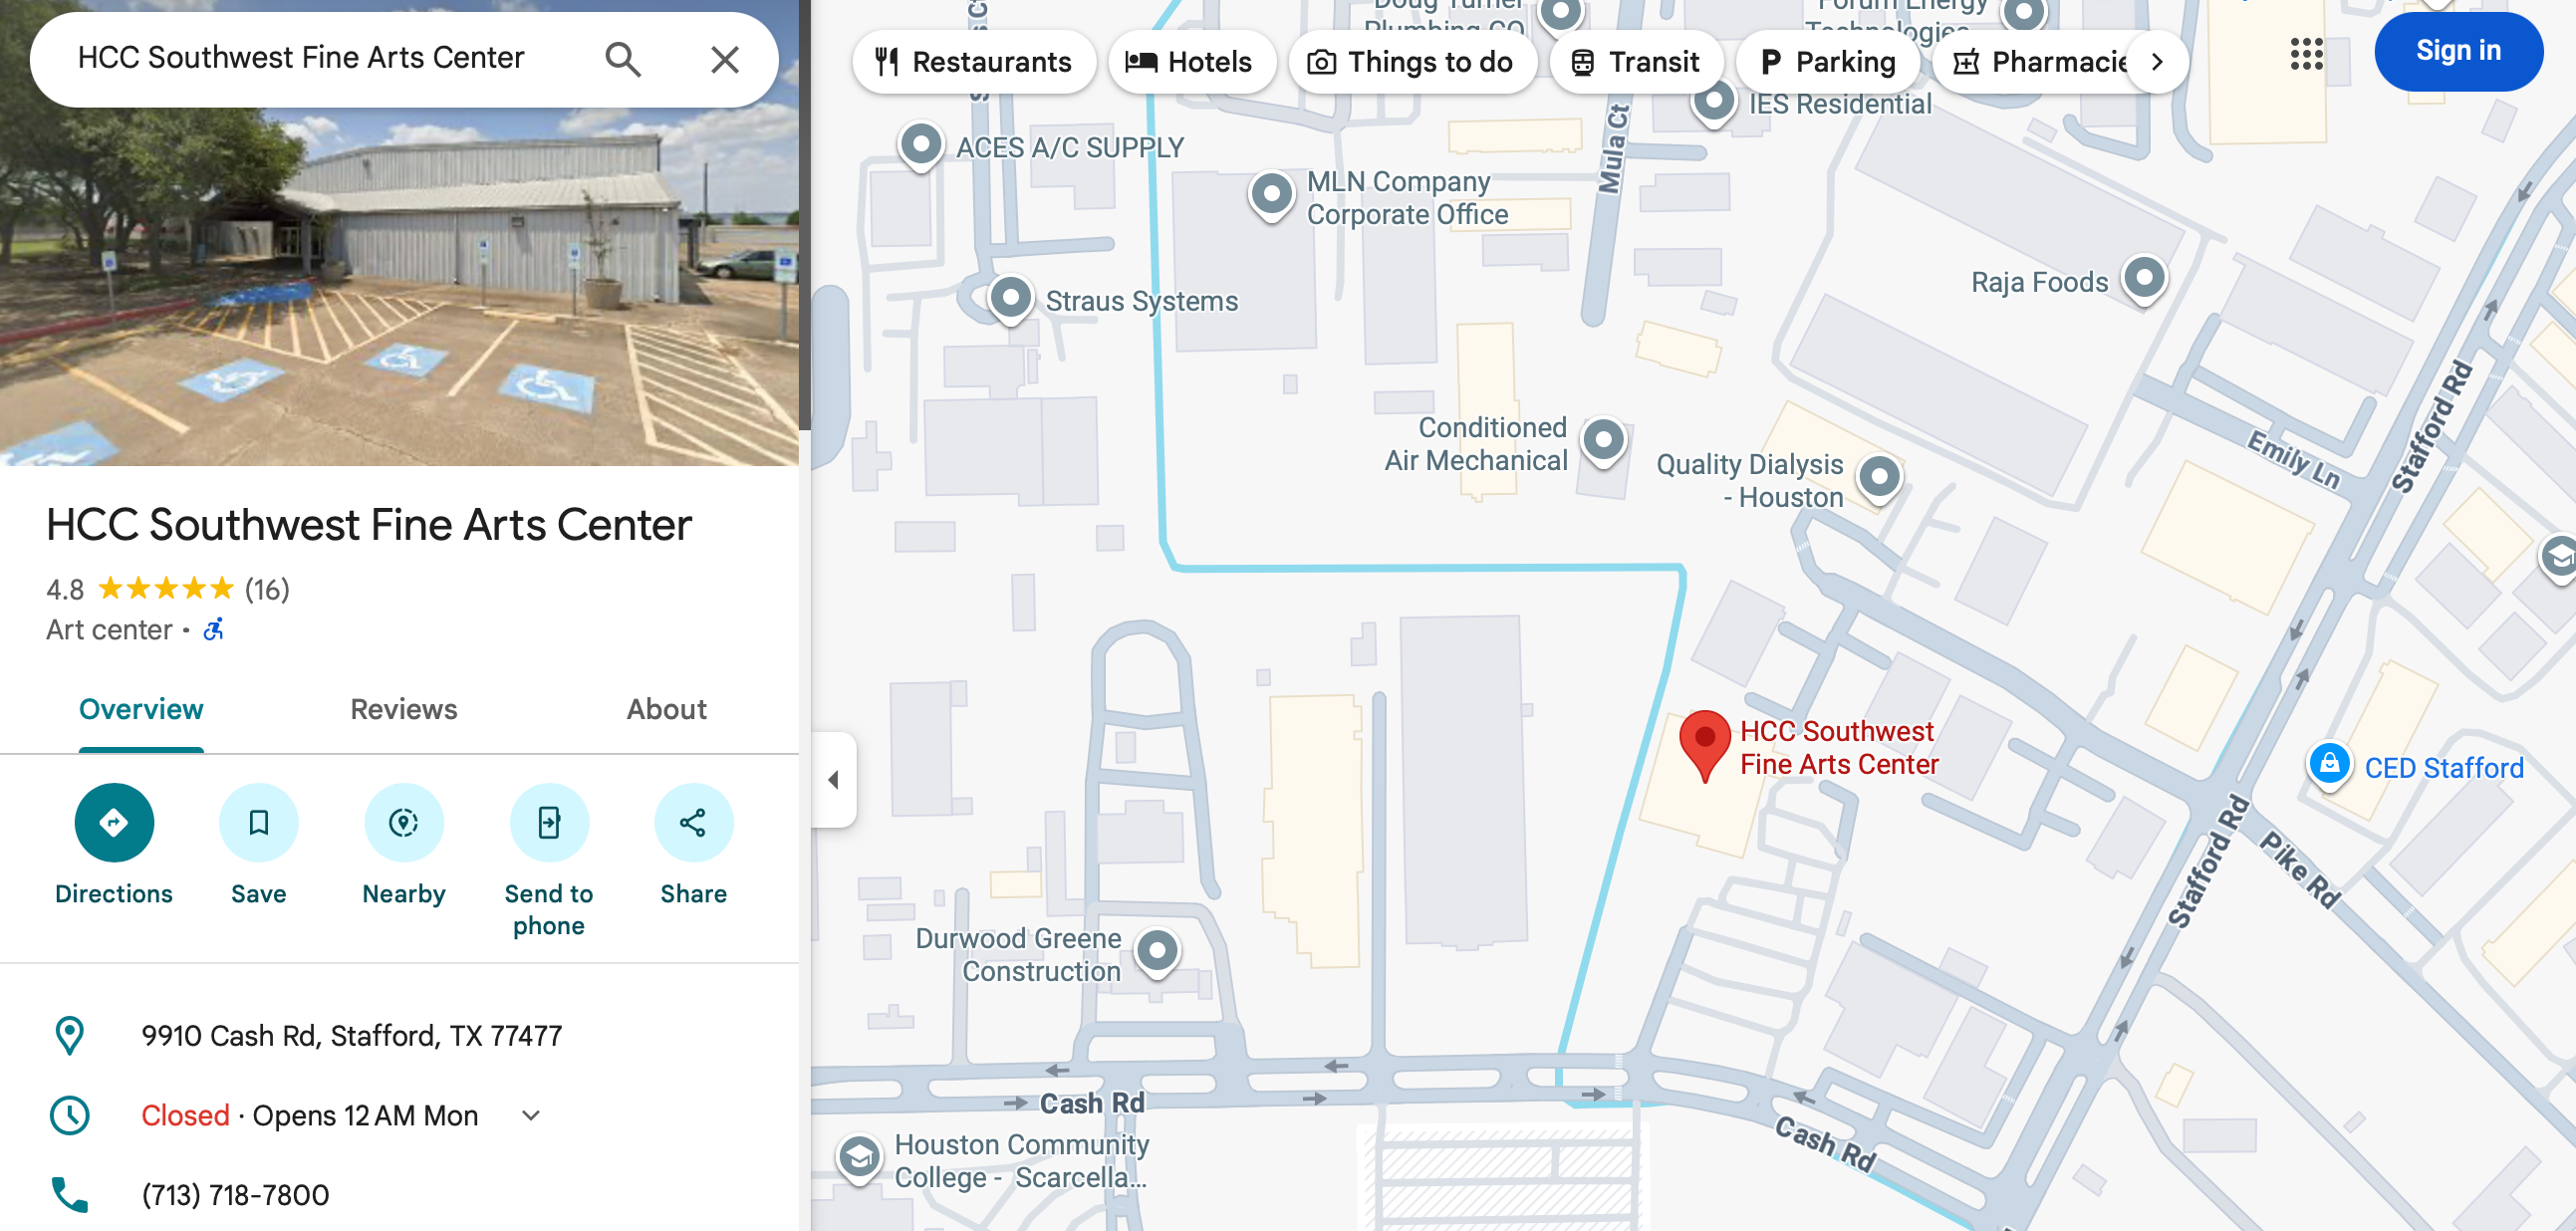
Task: Save this place with bookmark icon
Action: (x=258, y=822)
